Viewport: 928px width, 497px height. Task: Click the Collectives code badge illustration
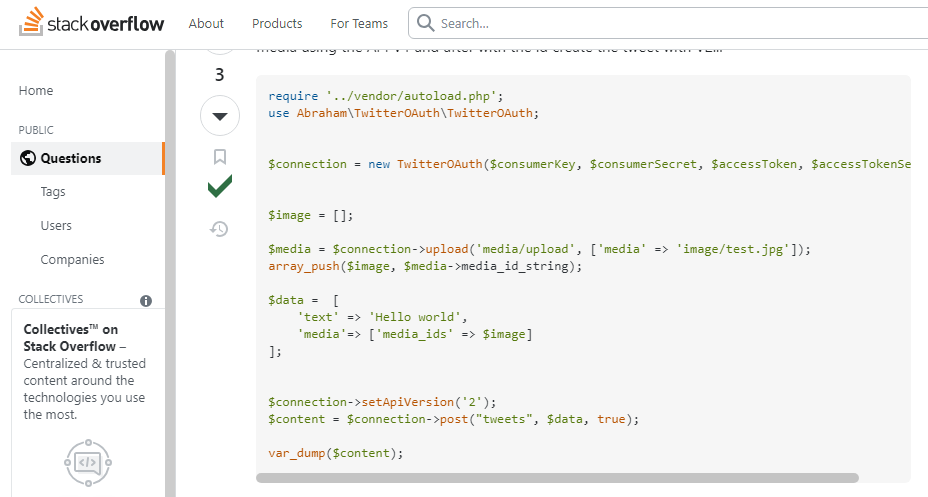click(x=87, y=462)
